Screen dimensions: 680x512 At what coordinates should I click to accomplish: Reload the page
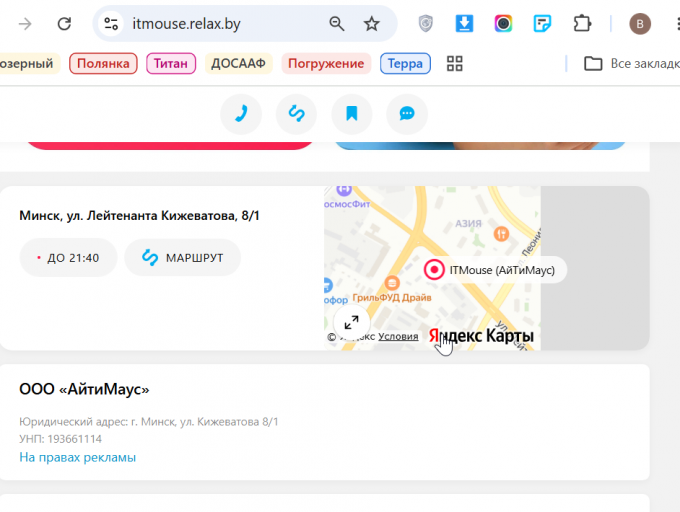[x=64, y=24]
